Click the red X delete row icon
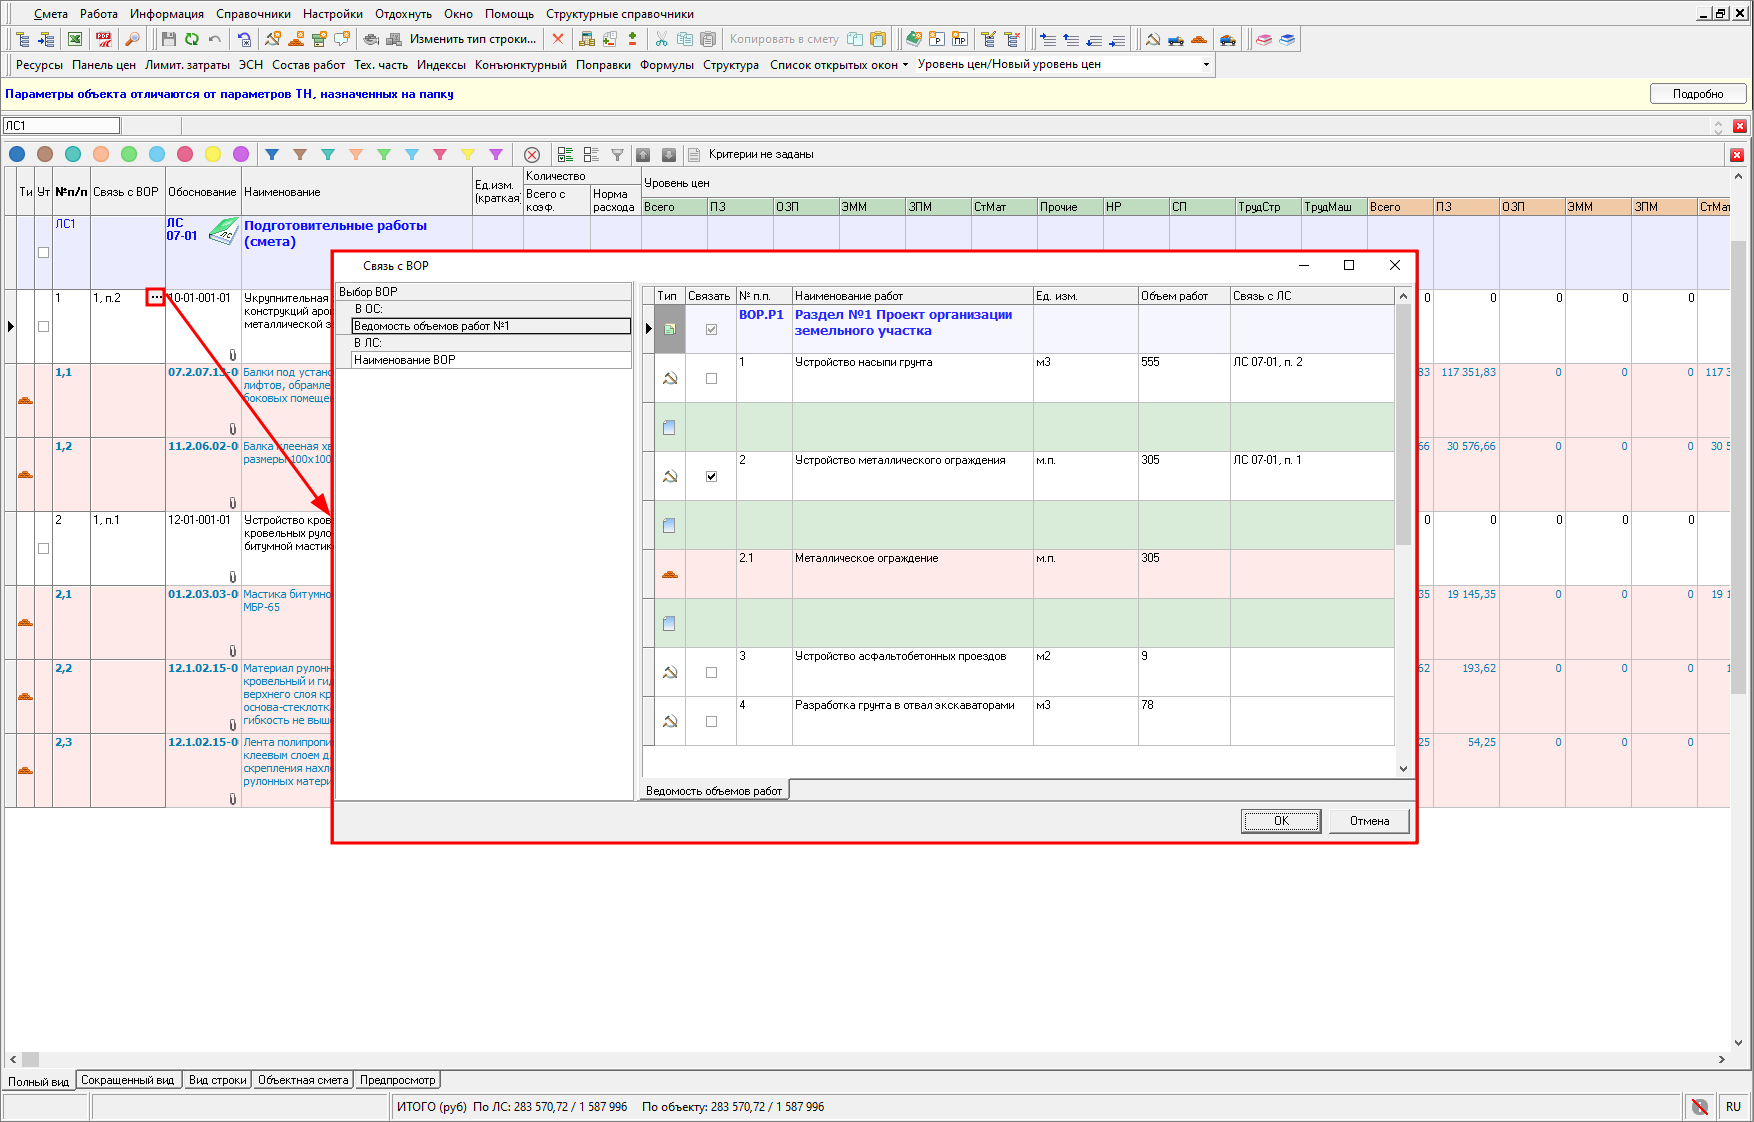1754x1122 pixels. (x=558, y=39)
